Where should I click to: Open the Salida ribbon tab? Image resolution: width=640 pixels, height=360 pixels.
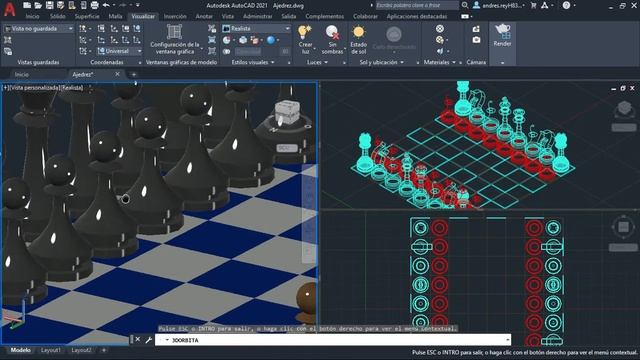(x=289, y=16)
